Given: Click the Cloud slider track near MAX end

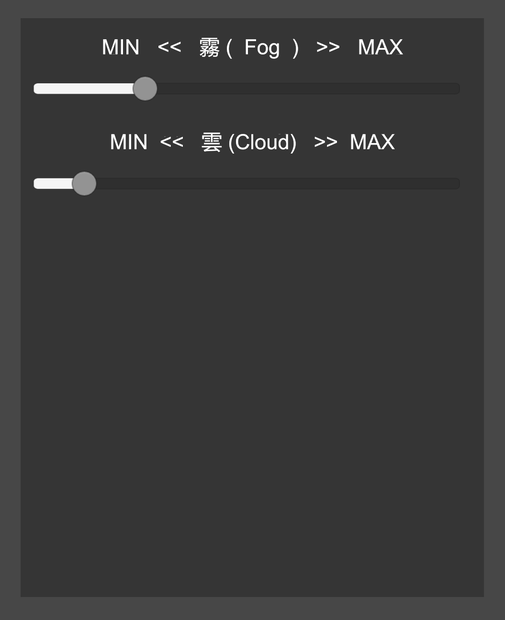Looking at the screenshot, I should 447,183.
